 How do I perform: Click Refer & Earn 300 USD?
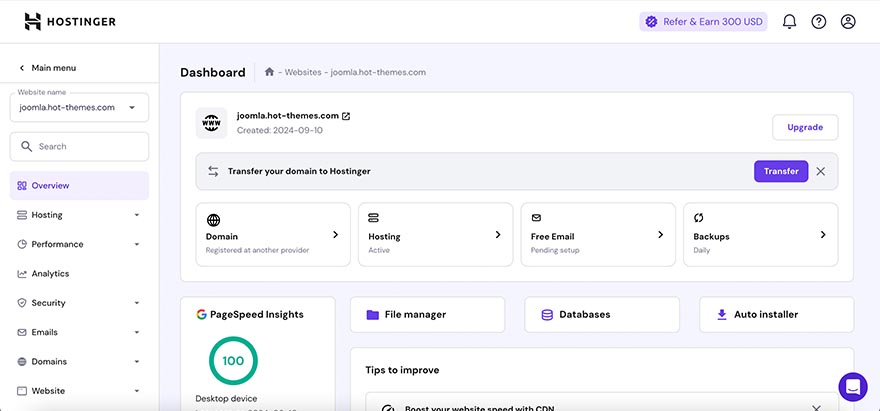click(x=703, y=22)
